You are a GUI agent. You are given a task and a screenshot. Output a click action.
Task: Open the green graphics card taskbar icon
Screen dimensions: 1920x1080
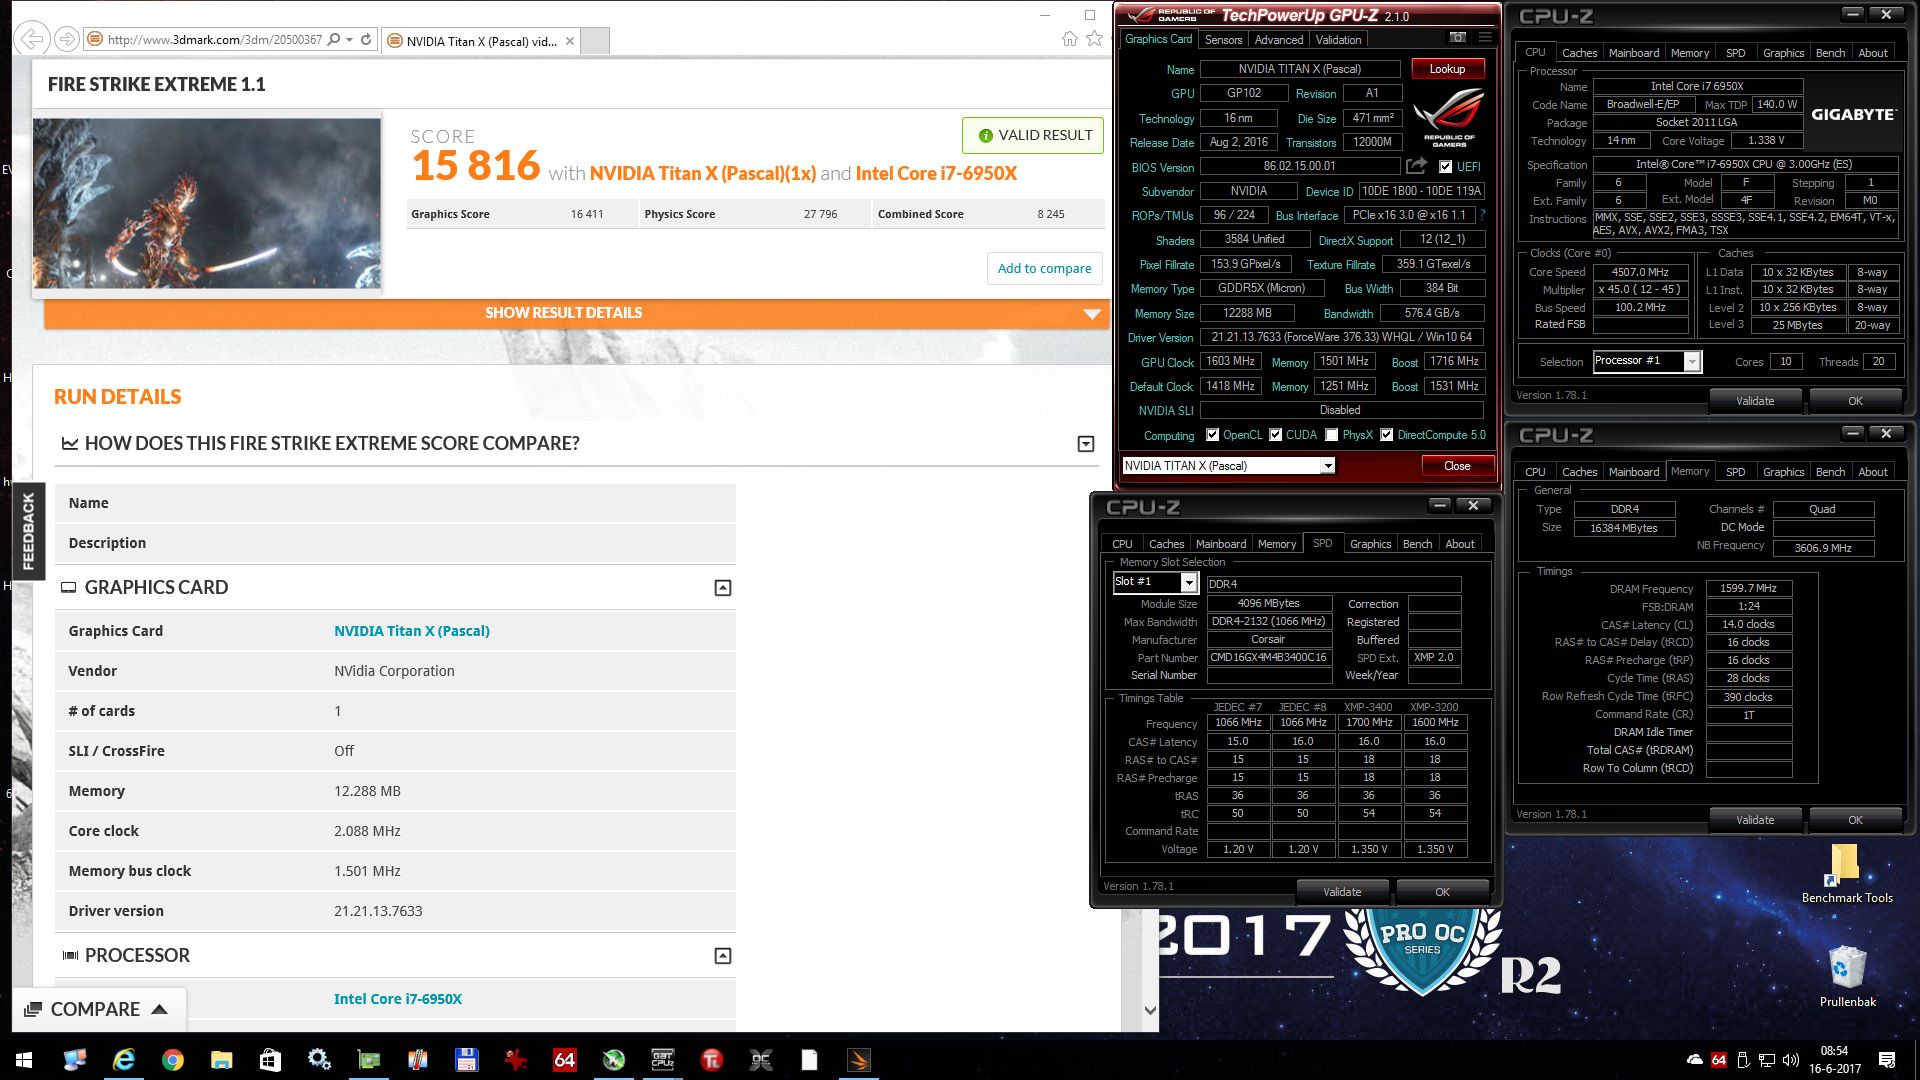pyautogui.click(x=369, y=1060)
